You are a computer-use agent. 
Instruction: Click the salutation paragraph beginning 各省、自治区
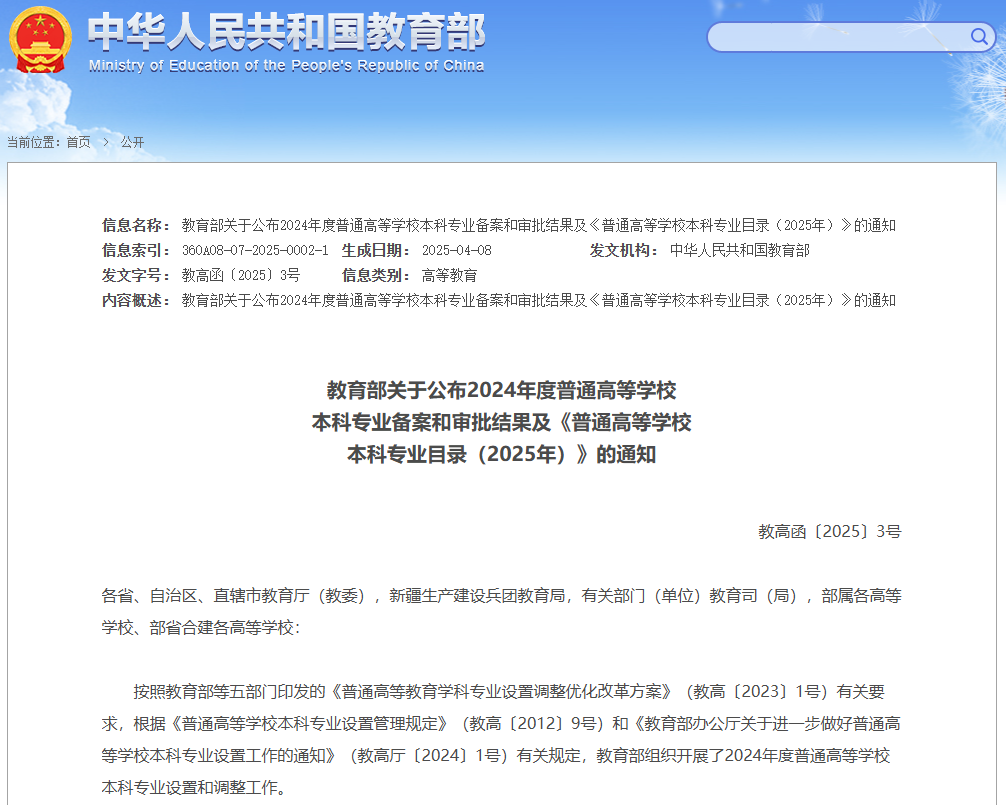(x=501, y=611)
